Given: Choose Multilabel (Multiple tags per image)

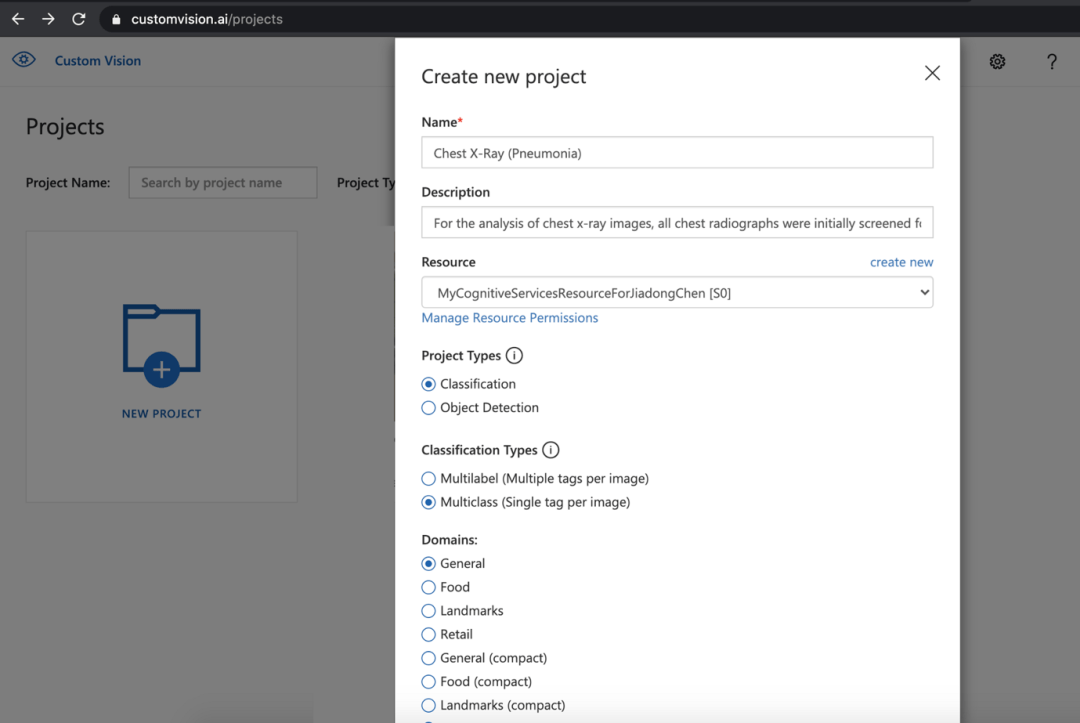Looking at the screenshot, I should 535,479.
